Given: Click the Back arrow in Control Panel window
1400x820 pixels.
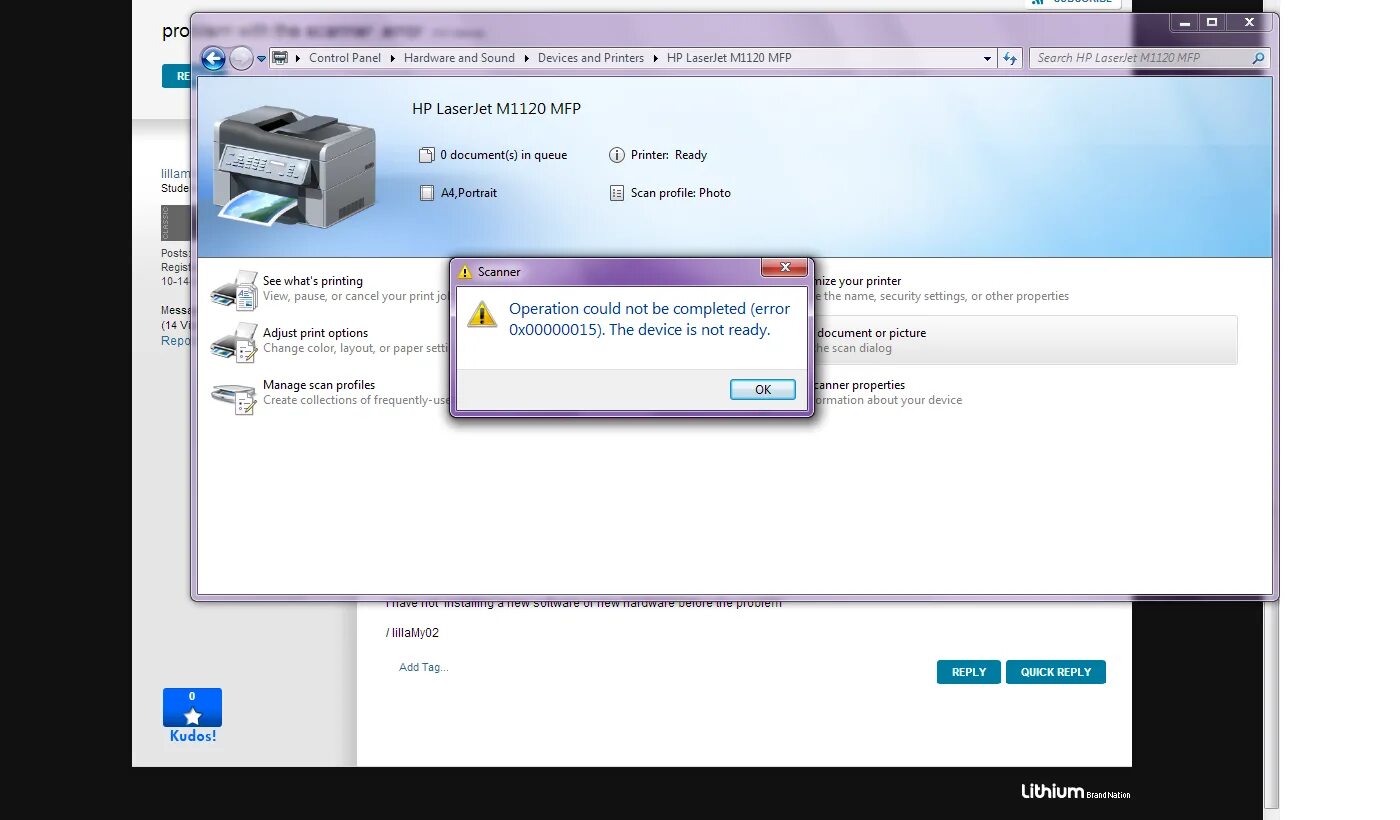Looking at the screenshot, I should point(213,58).
